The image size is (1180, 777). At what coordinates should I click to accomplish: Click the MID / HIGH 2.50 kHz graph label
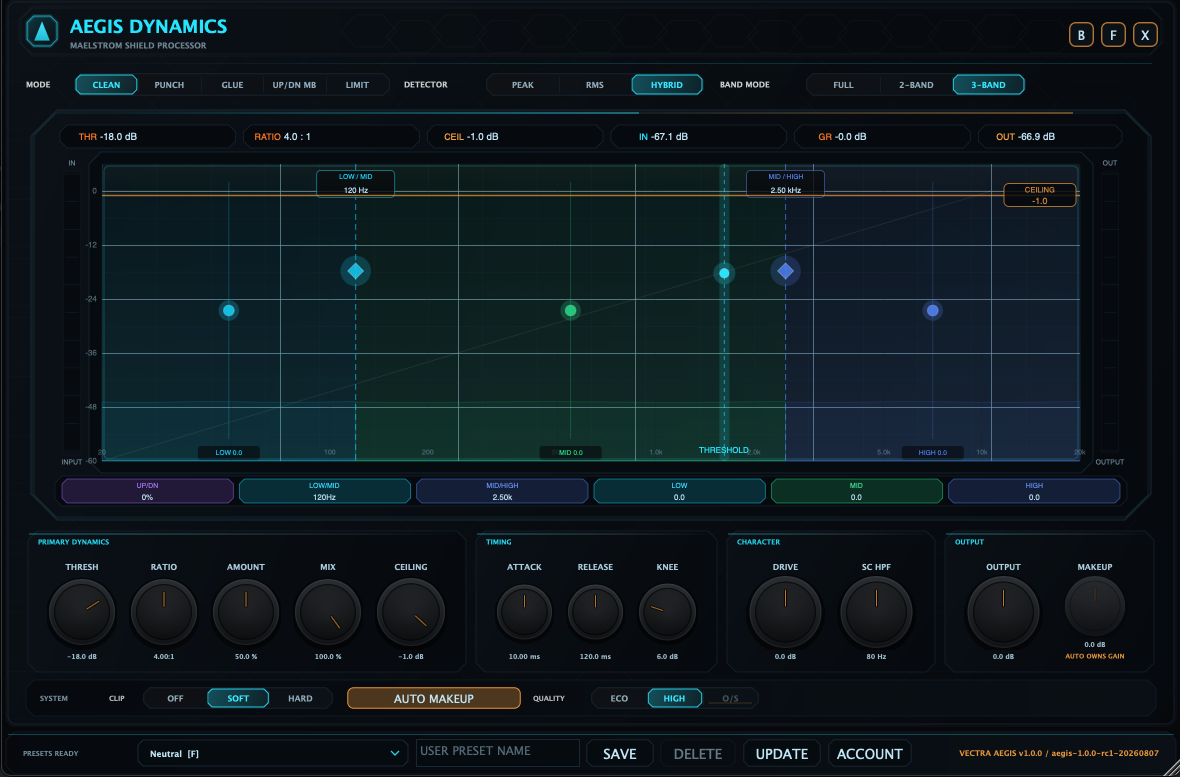[x=785, y=184]
